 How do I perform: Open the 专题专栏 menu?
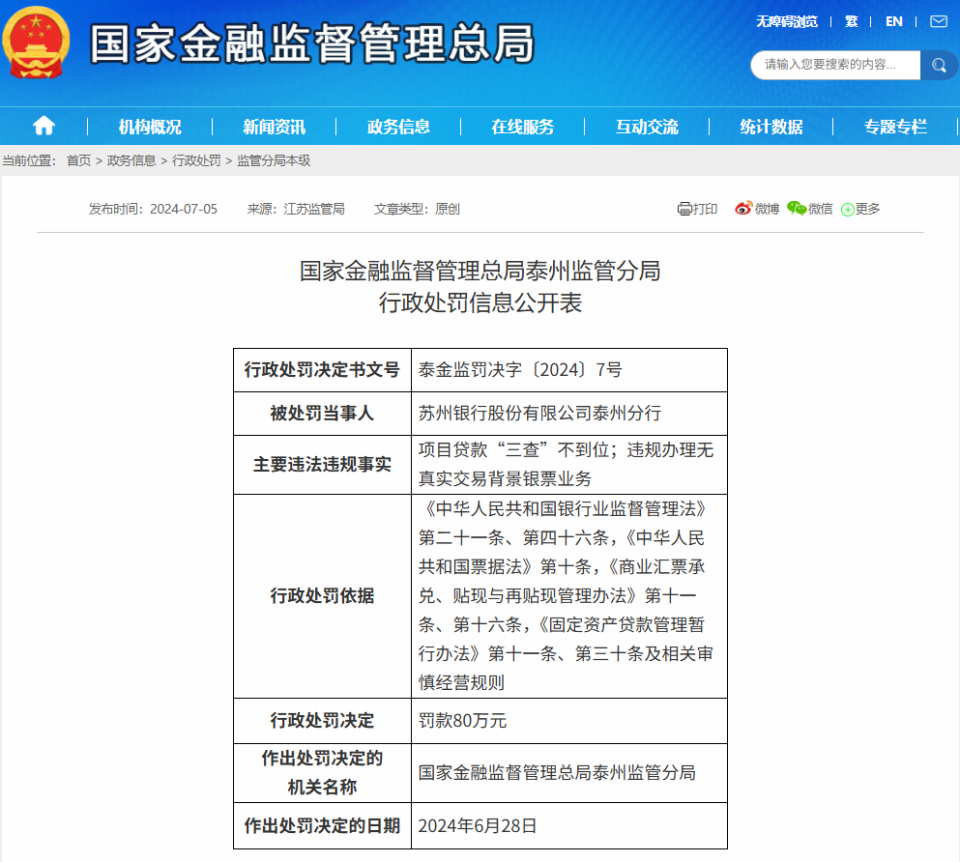[x=896, y=127]
